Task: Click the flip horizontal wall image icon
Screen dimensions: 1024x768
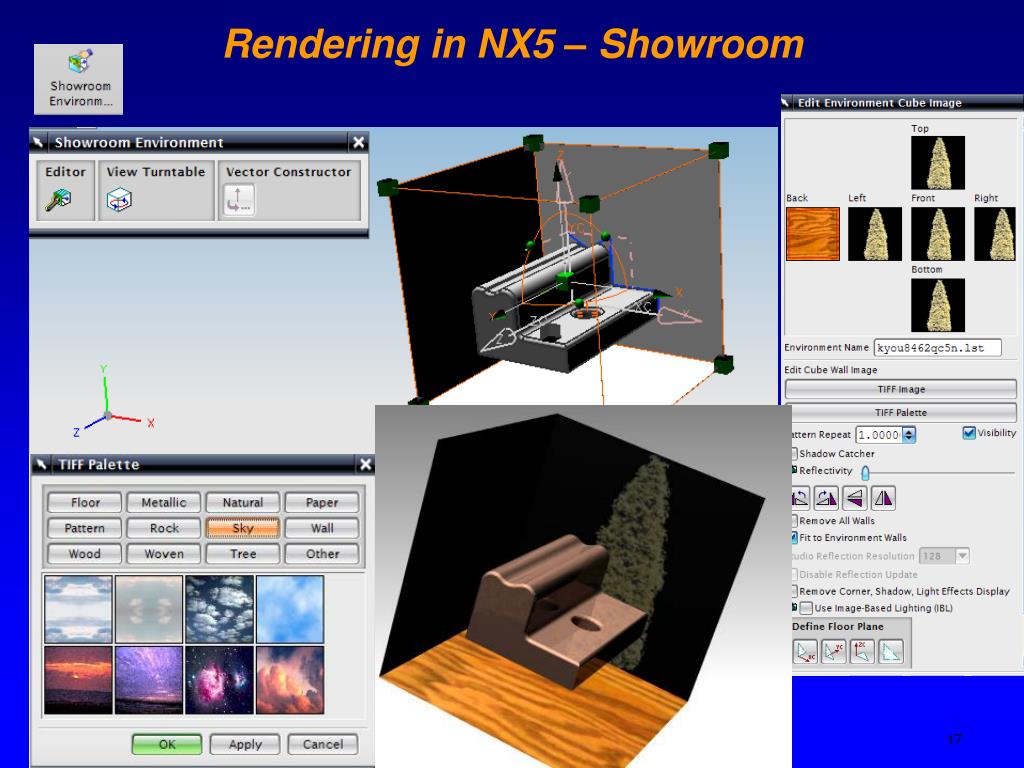Action: (855, 498)
